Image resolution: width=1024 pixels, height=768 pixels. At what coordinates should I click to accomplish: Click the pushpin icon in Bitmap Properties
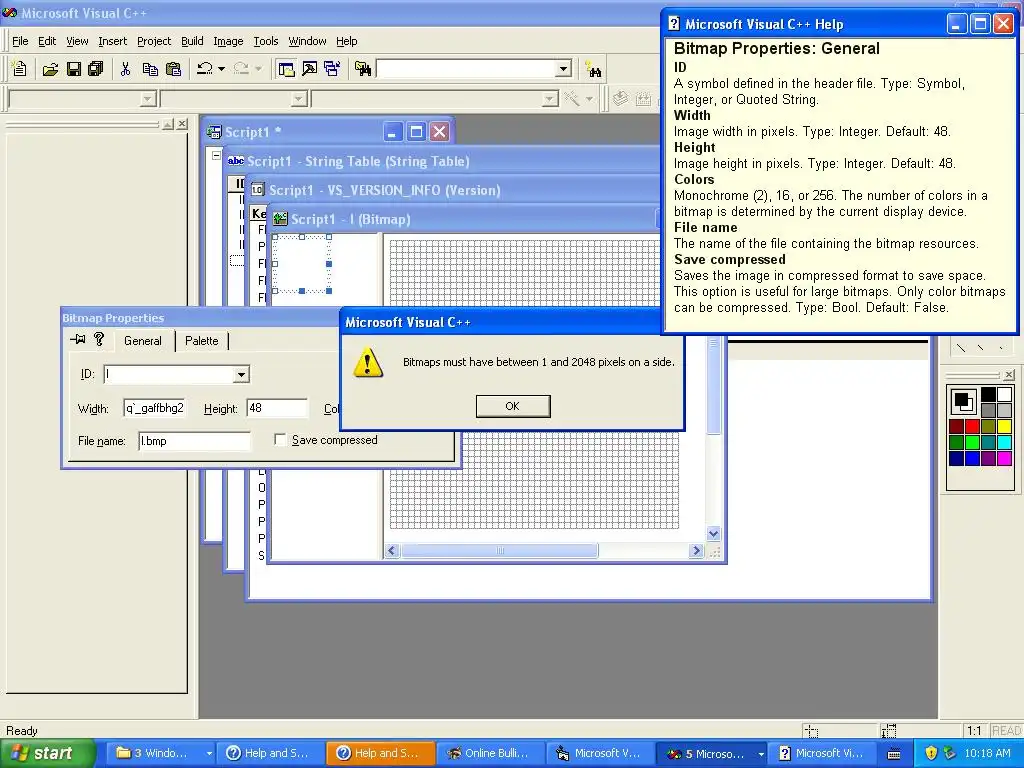tap(78, 339)
